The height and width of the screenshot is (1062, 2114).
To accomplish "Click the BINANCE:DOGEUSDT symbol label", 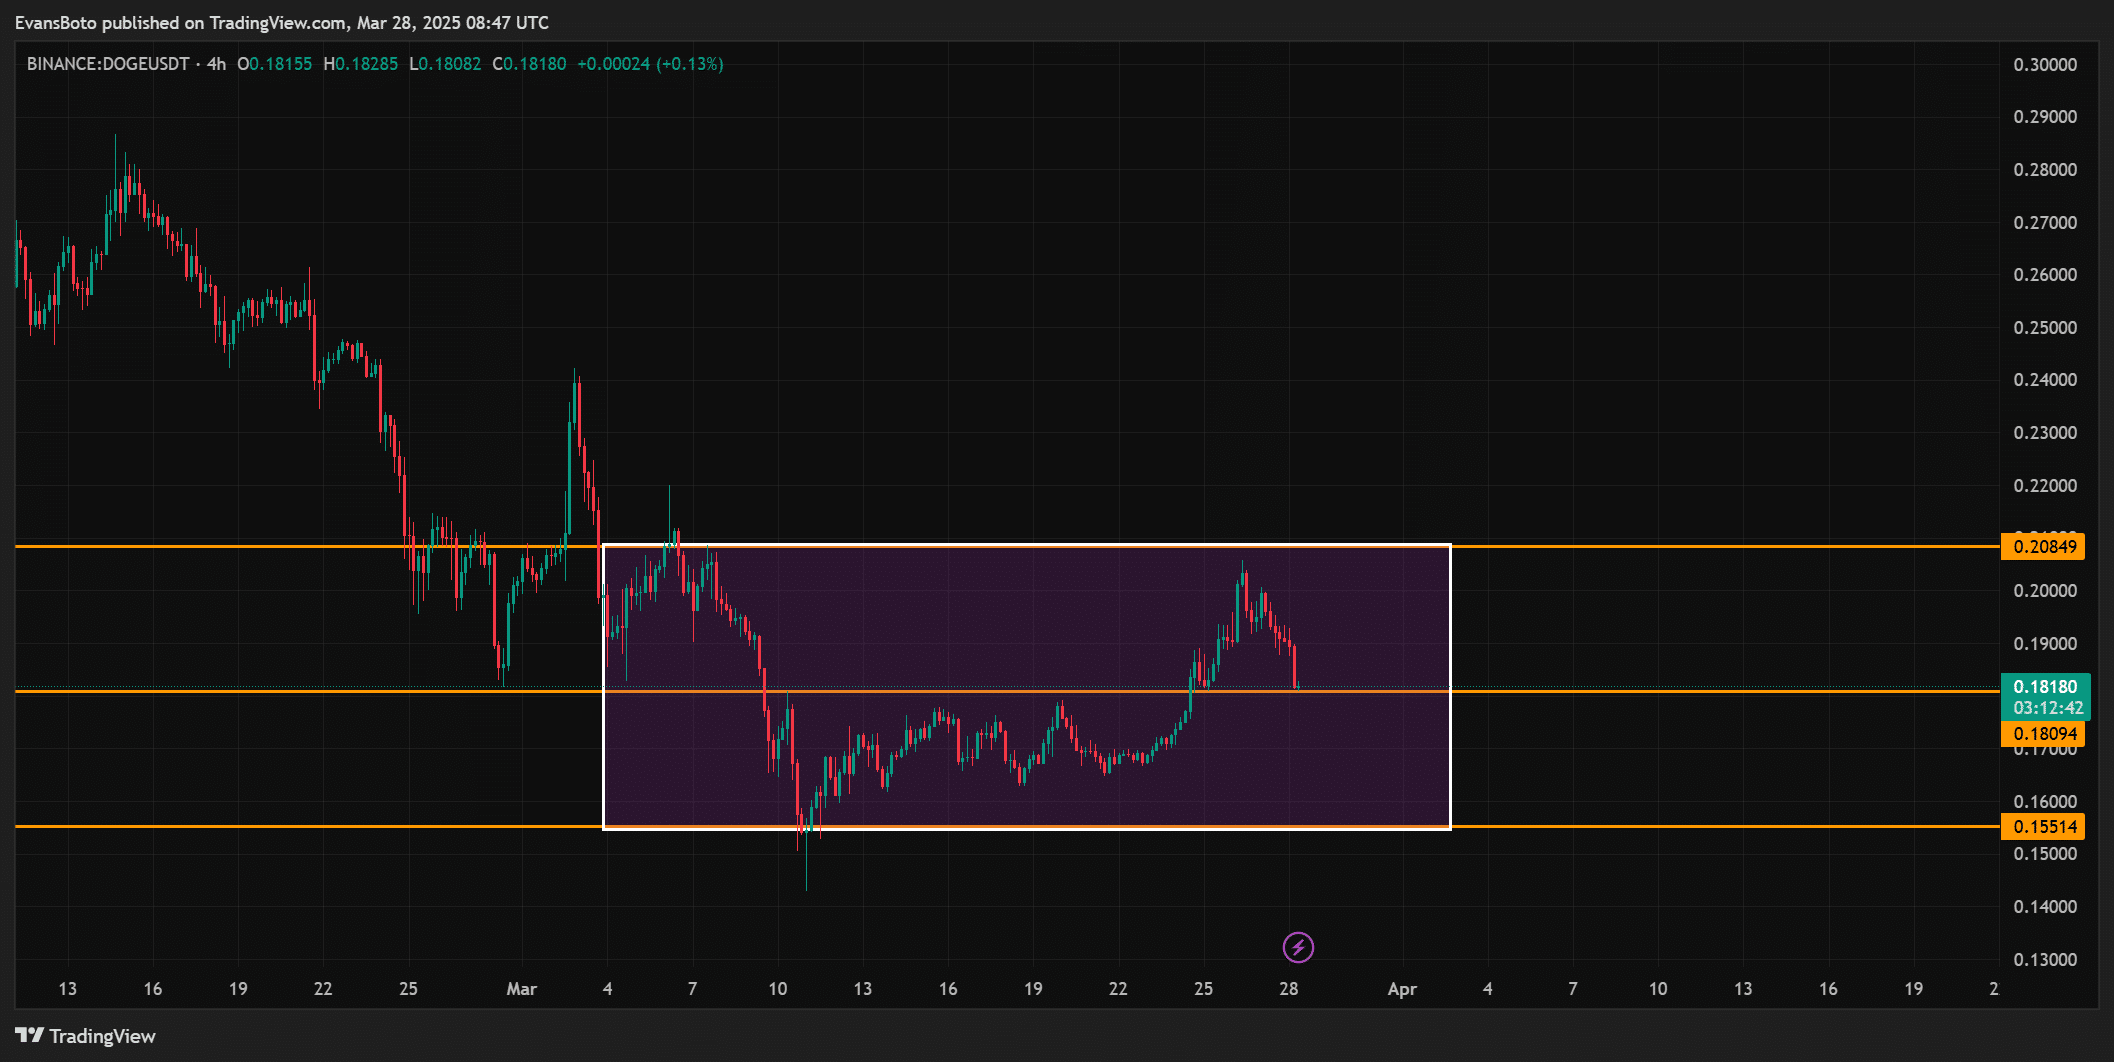I will [x=108, y=64].
